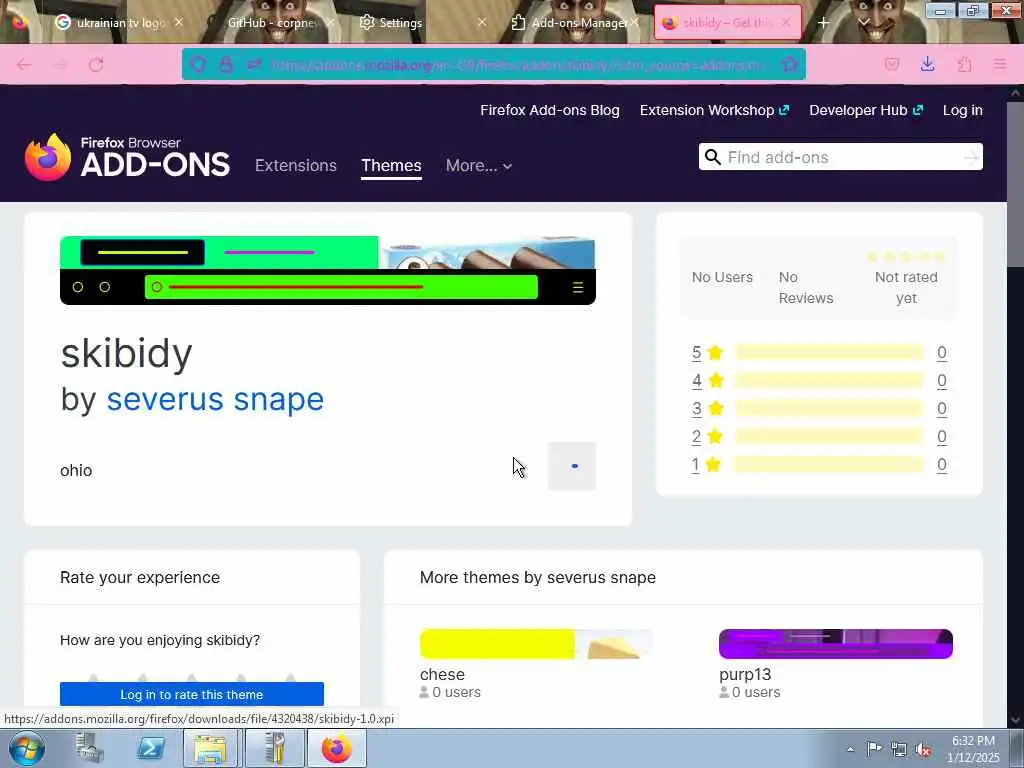
Task: Focus the Find add-ons search field
Action: pyautogui.click(x=840, y=157)
